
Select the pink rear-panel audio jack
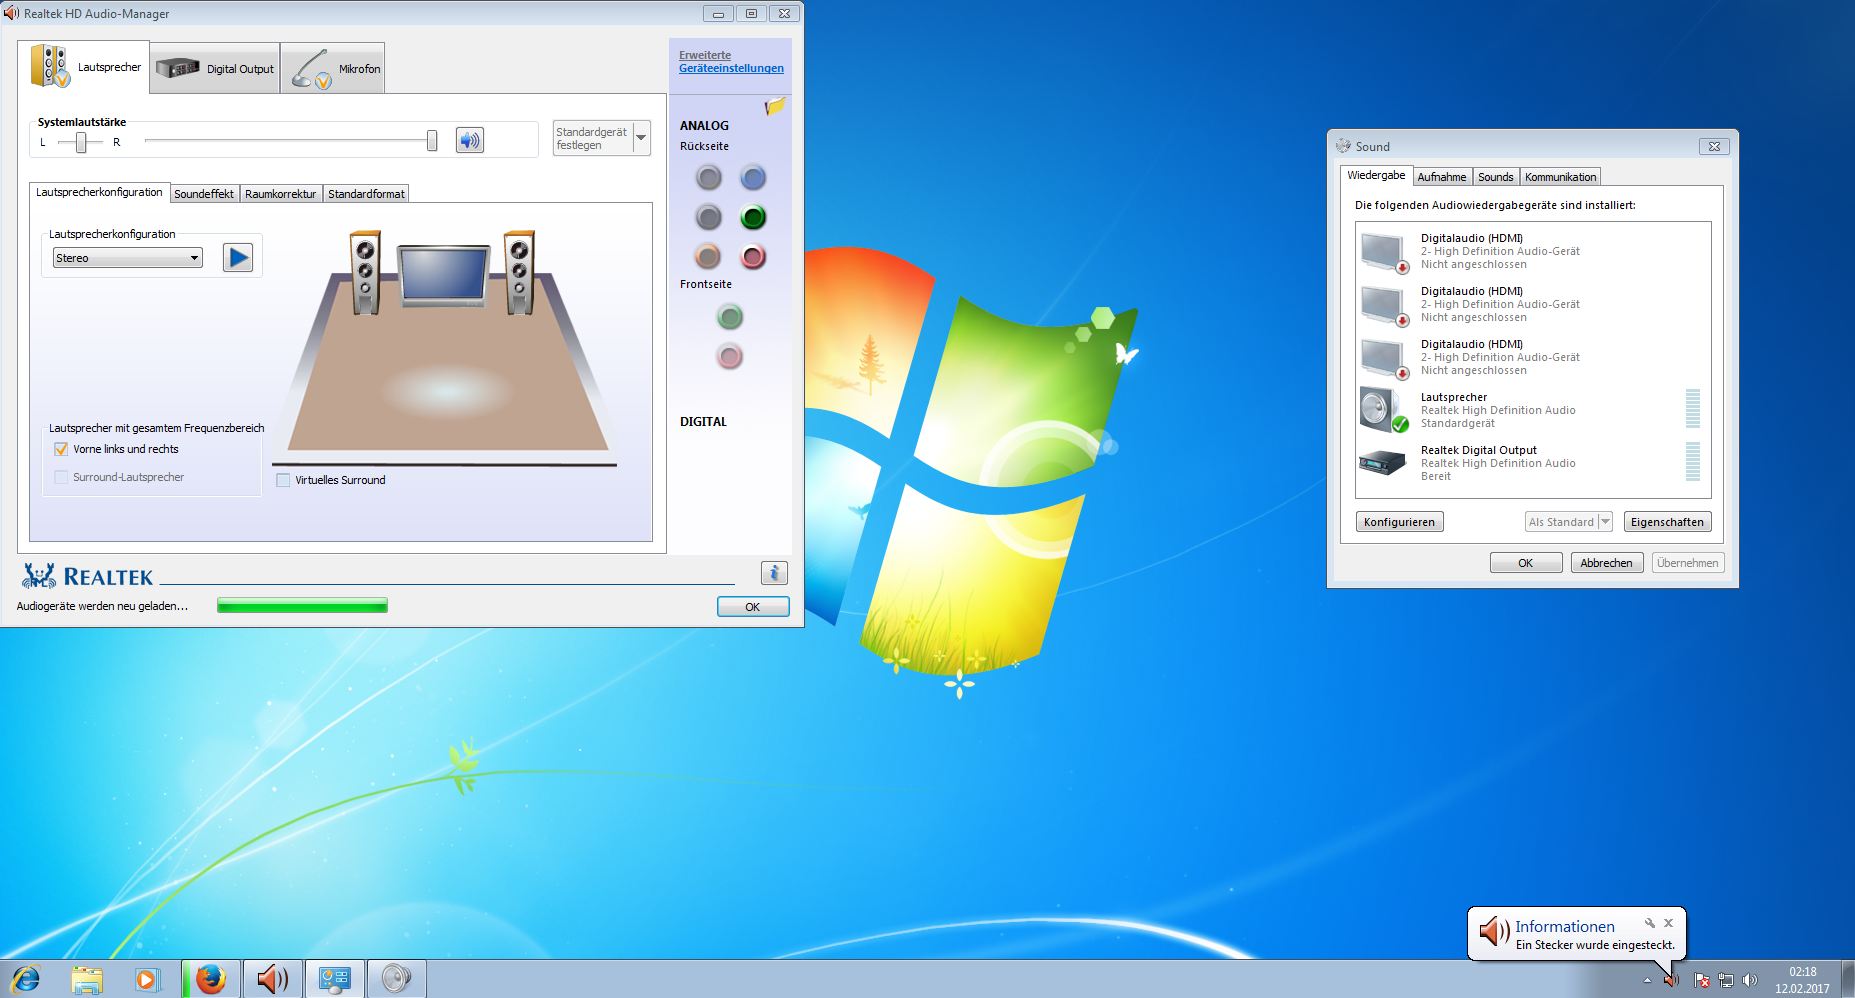pos(753,257)
